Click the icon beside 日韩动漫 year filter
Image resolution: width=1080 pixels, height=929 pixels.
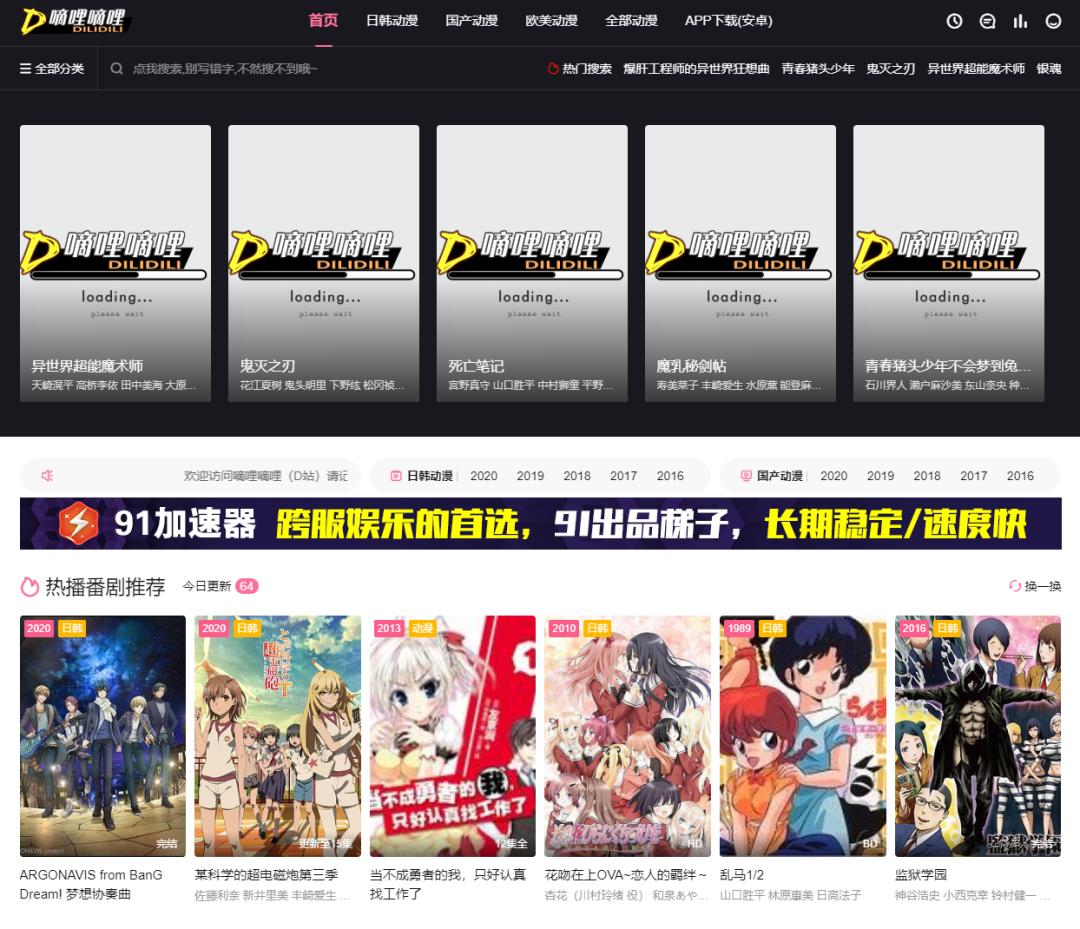(x=396, y=476)
